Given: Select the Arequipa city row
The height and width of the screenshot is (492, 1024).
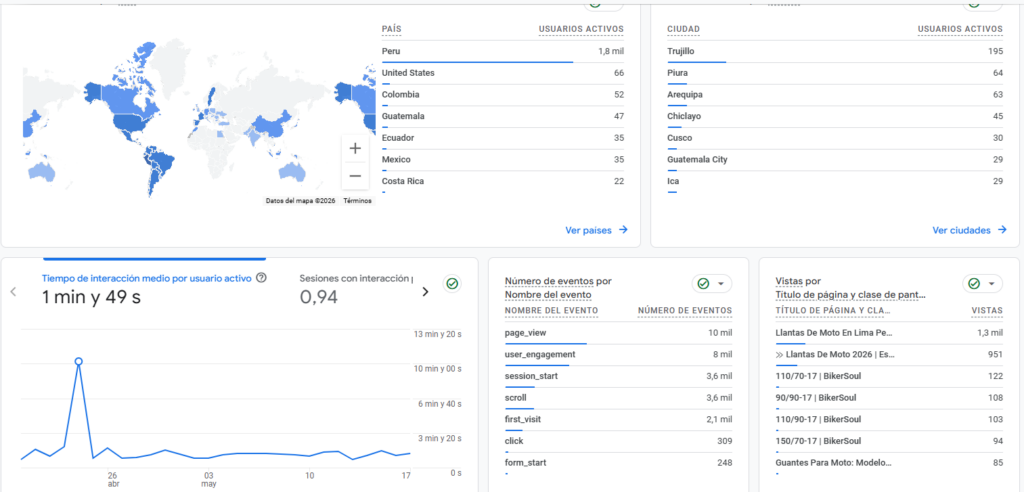Looking at the screenshot, I should coord(835,95).
